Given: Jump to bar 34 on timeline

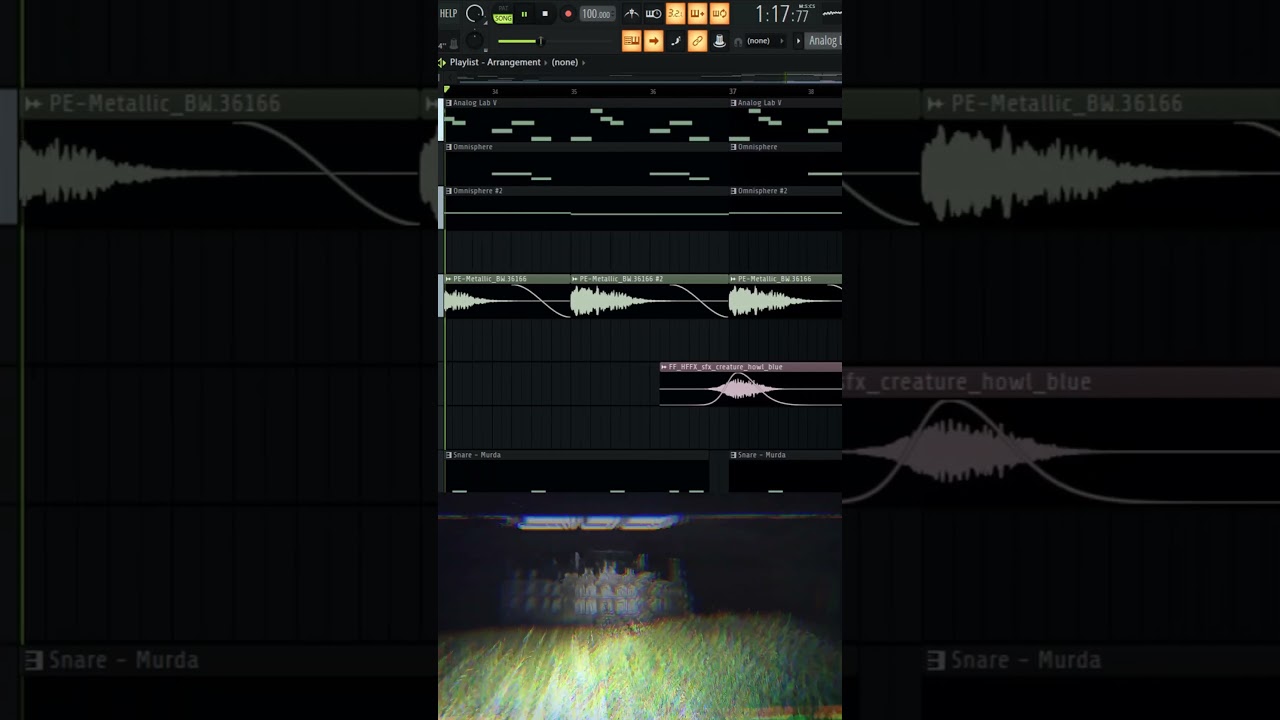Looking at the screenshot, I should (495, 91).
